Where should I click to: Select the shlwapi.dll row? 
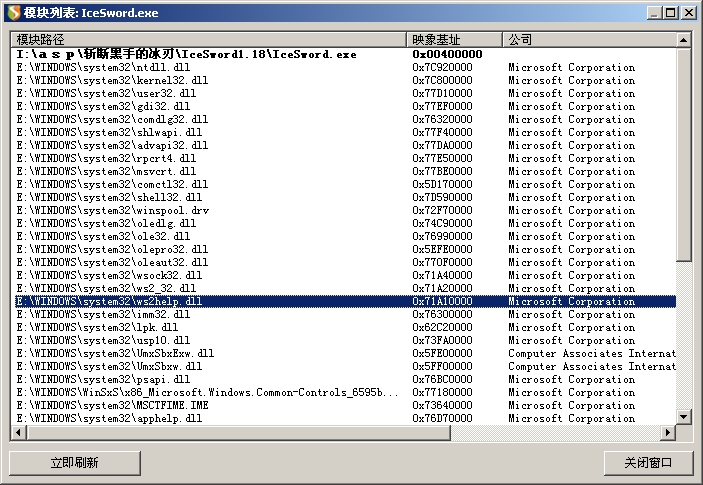pos(344,132)
